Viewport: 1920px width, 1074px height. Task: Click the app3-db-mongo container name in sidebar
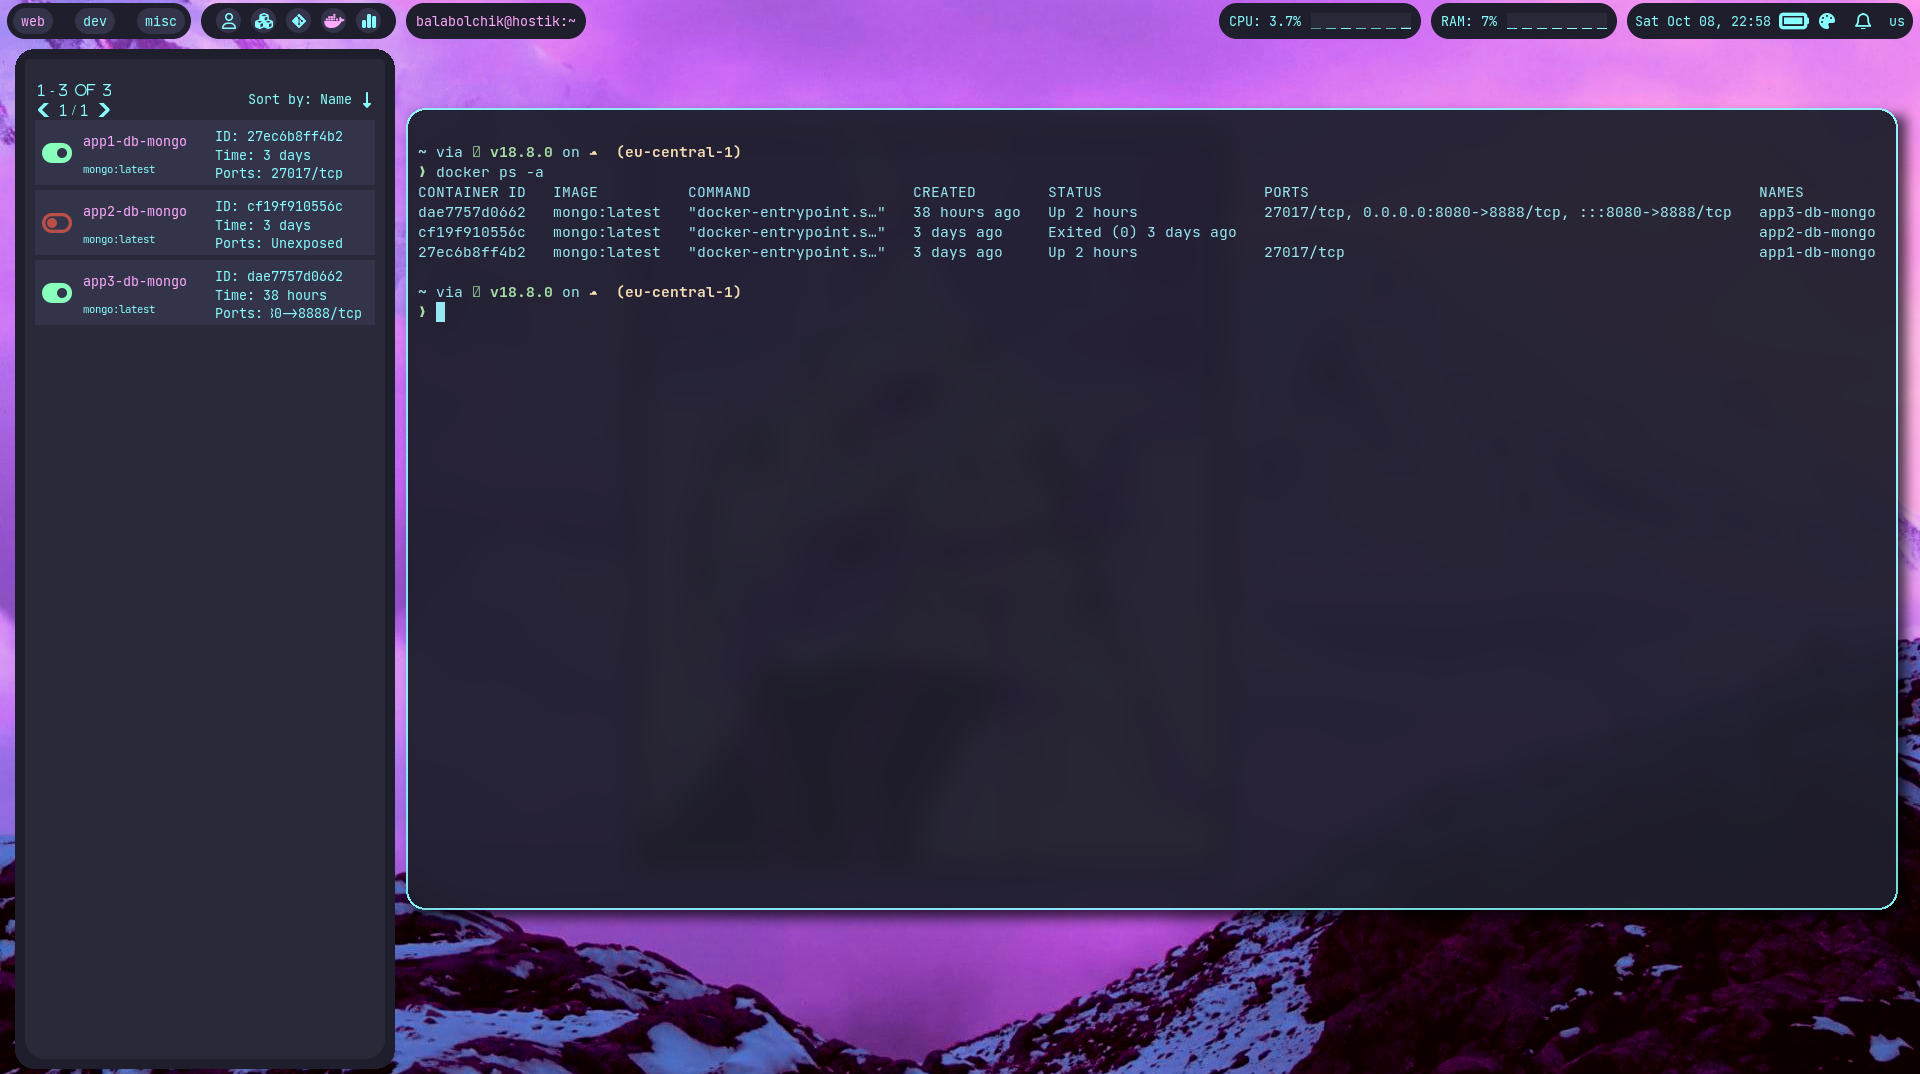coord(135,282)
